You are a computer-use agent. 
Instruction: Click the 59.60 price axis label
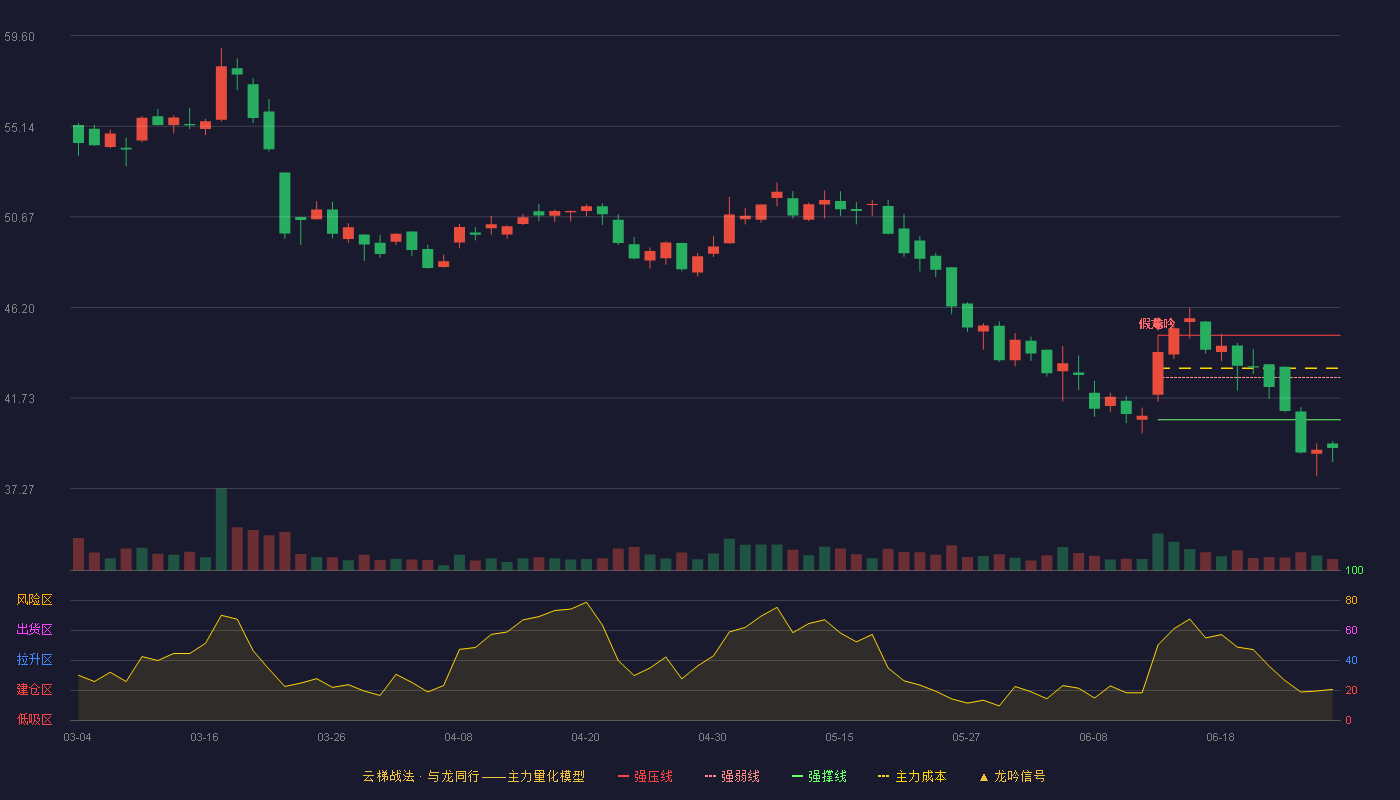click(19, 37)
